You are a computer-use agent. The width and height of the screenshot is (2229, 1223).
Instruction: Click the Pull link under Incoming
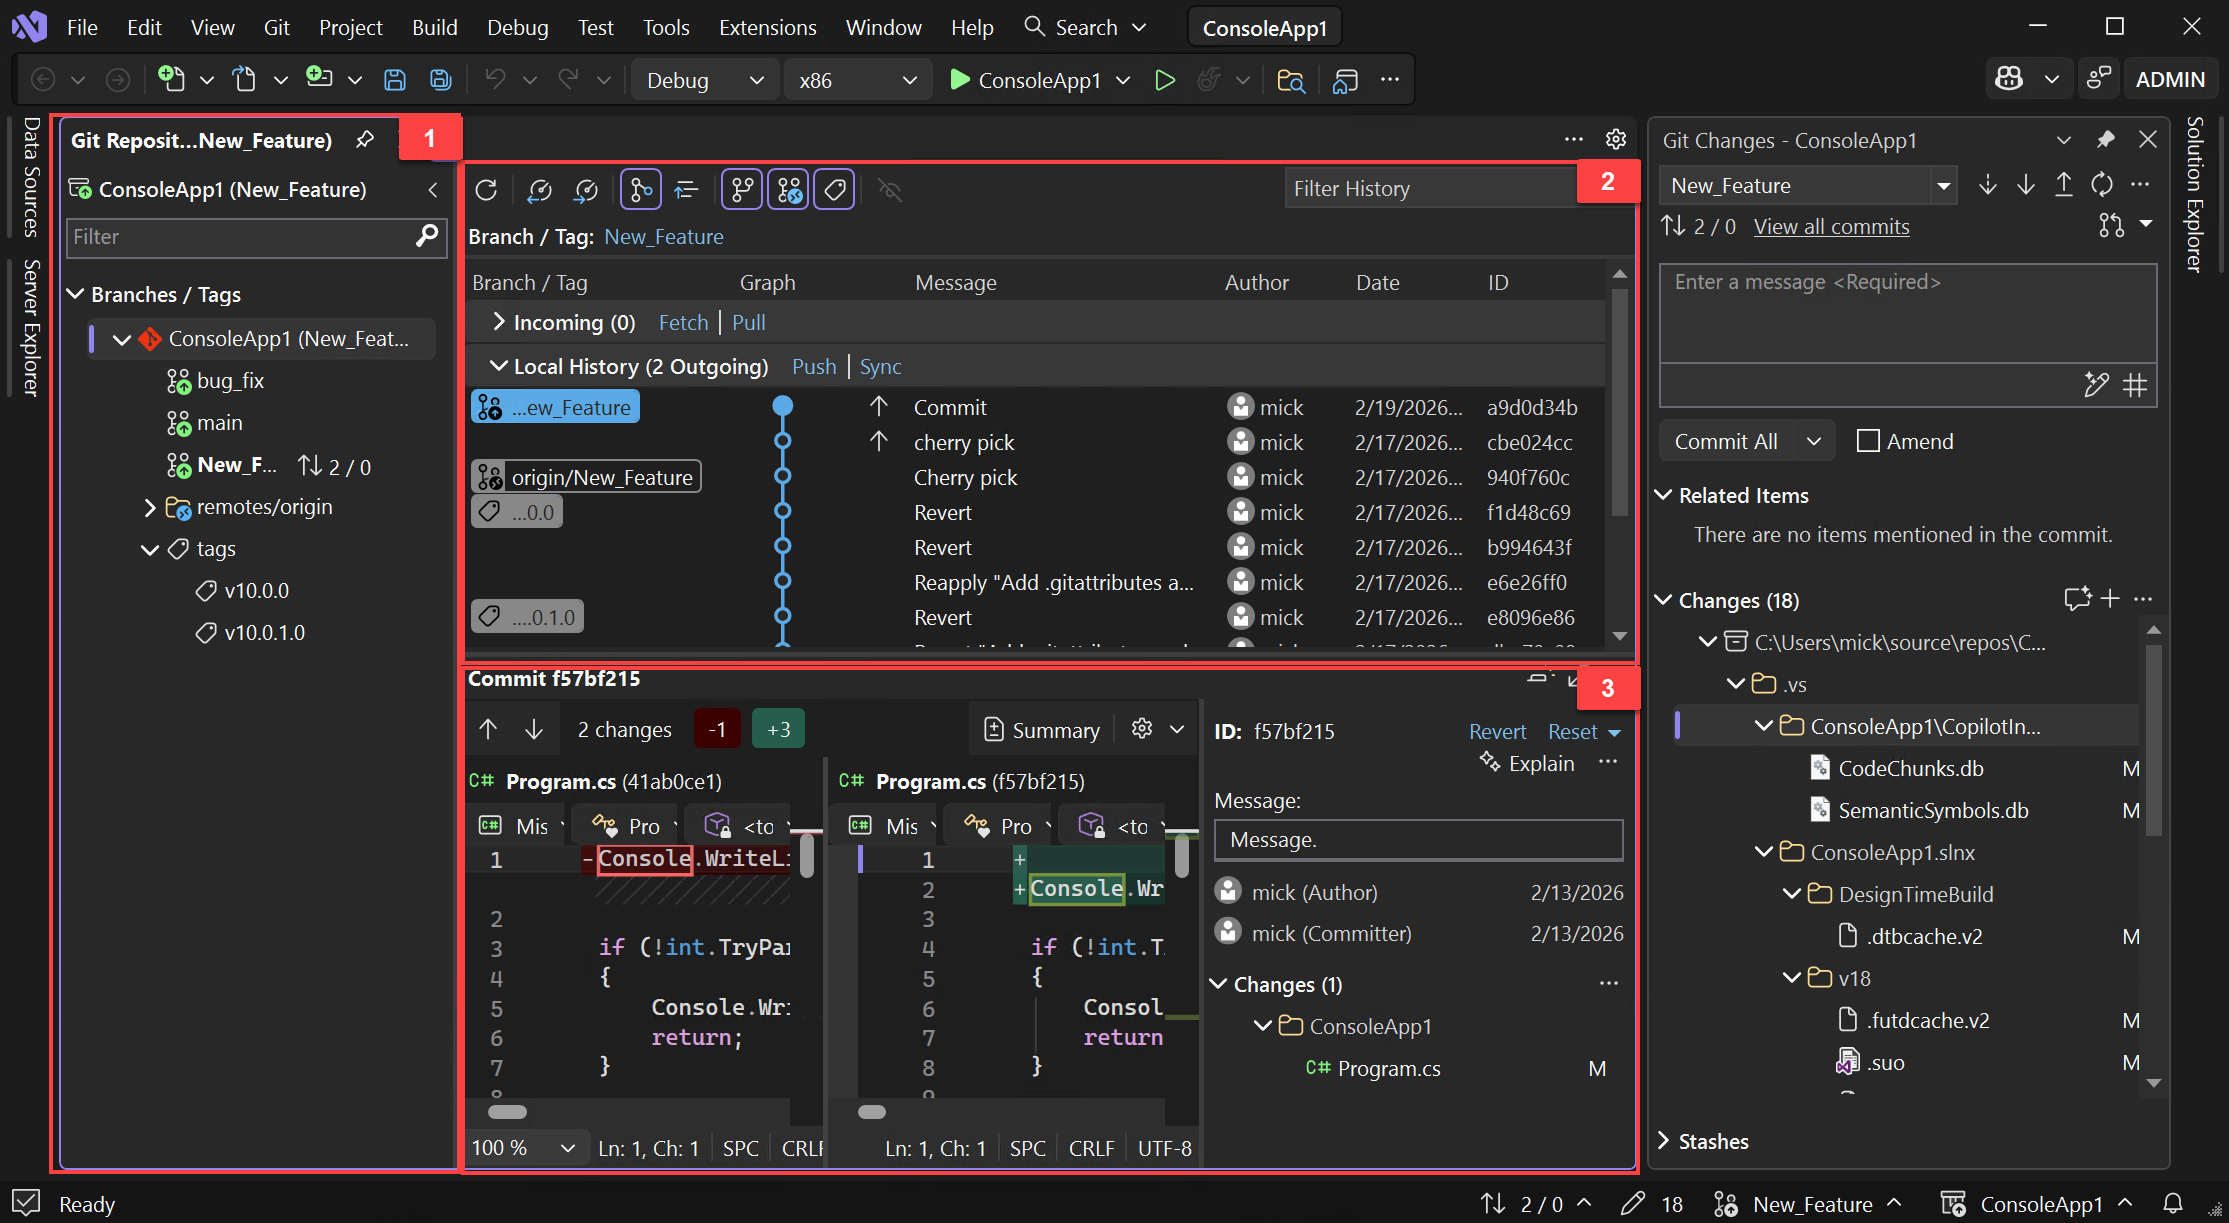(748, 322)
